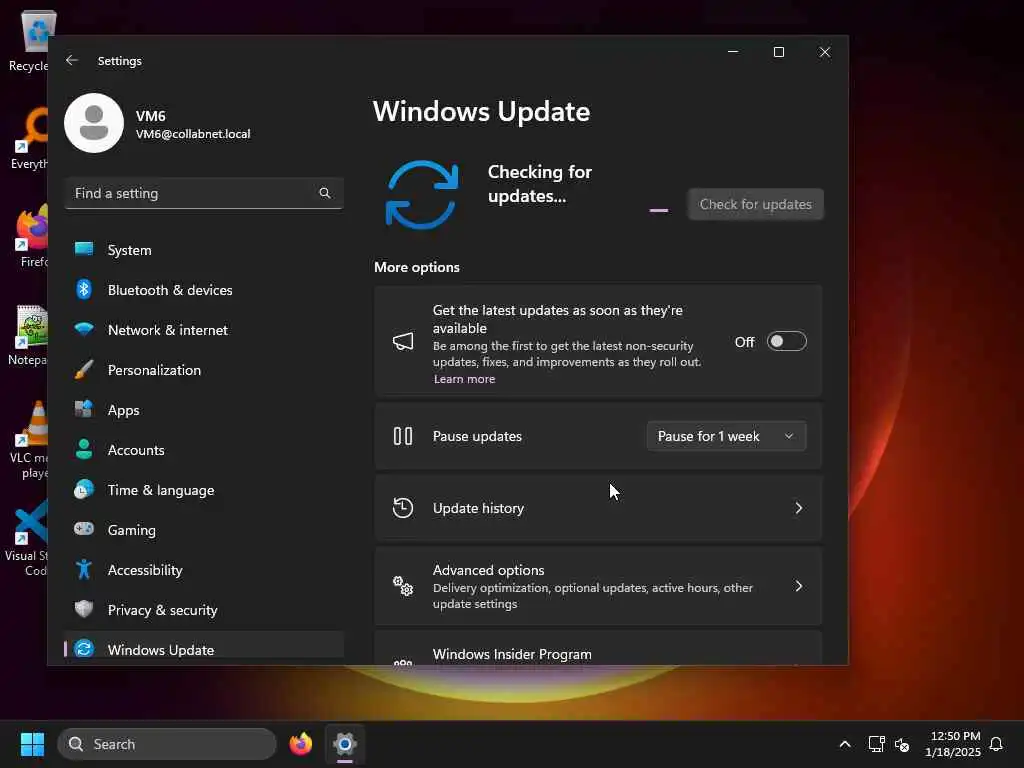Viewport: 1024px width, 768px height.
Task: Click the Windows Update sync icon in sidebar
Action: [84, 648]
